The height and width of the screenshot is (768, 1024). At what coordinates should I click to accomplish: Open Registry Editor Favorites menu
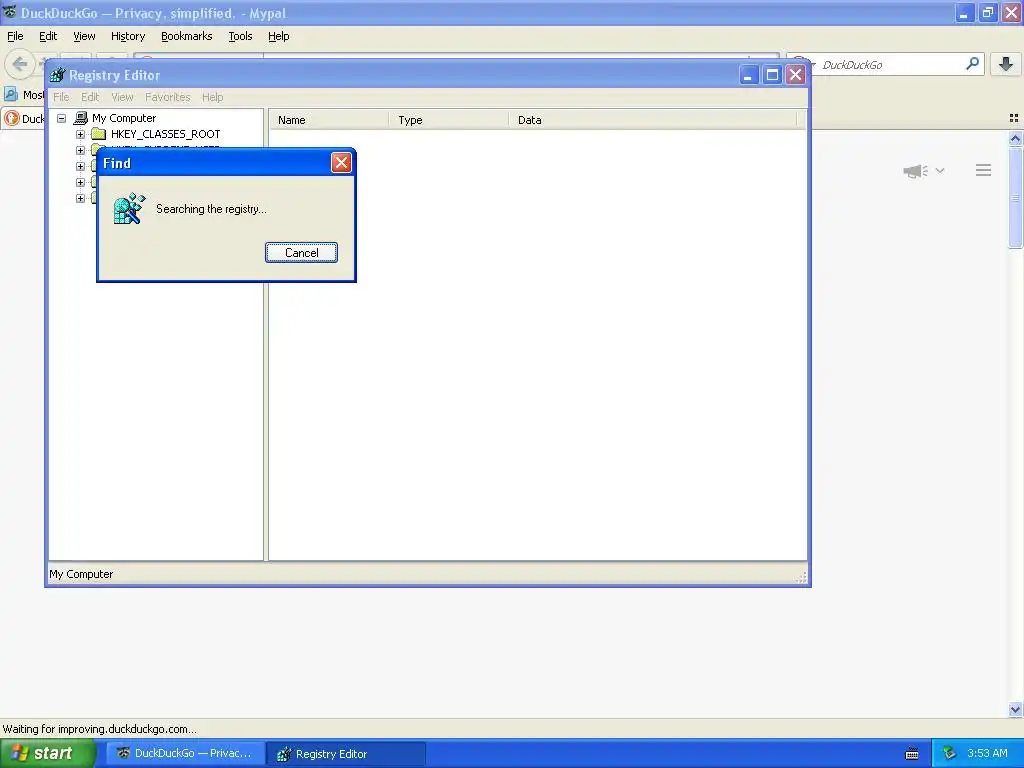click(168, 97)
